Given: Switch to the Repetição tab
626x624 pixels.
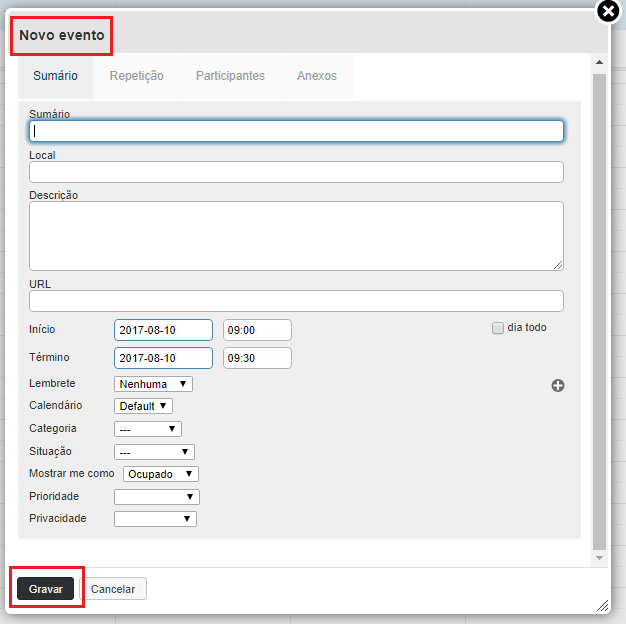Looking at the screenshot, I should pyautogui.click(x=137, y=76).
